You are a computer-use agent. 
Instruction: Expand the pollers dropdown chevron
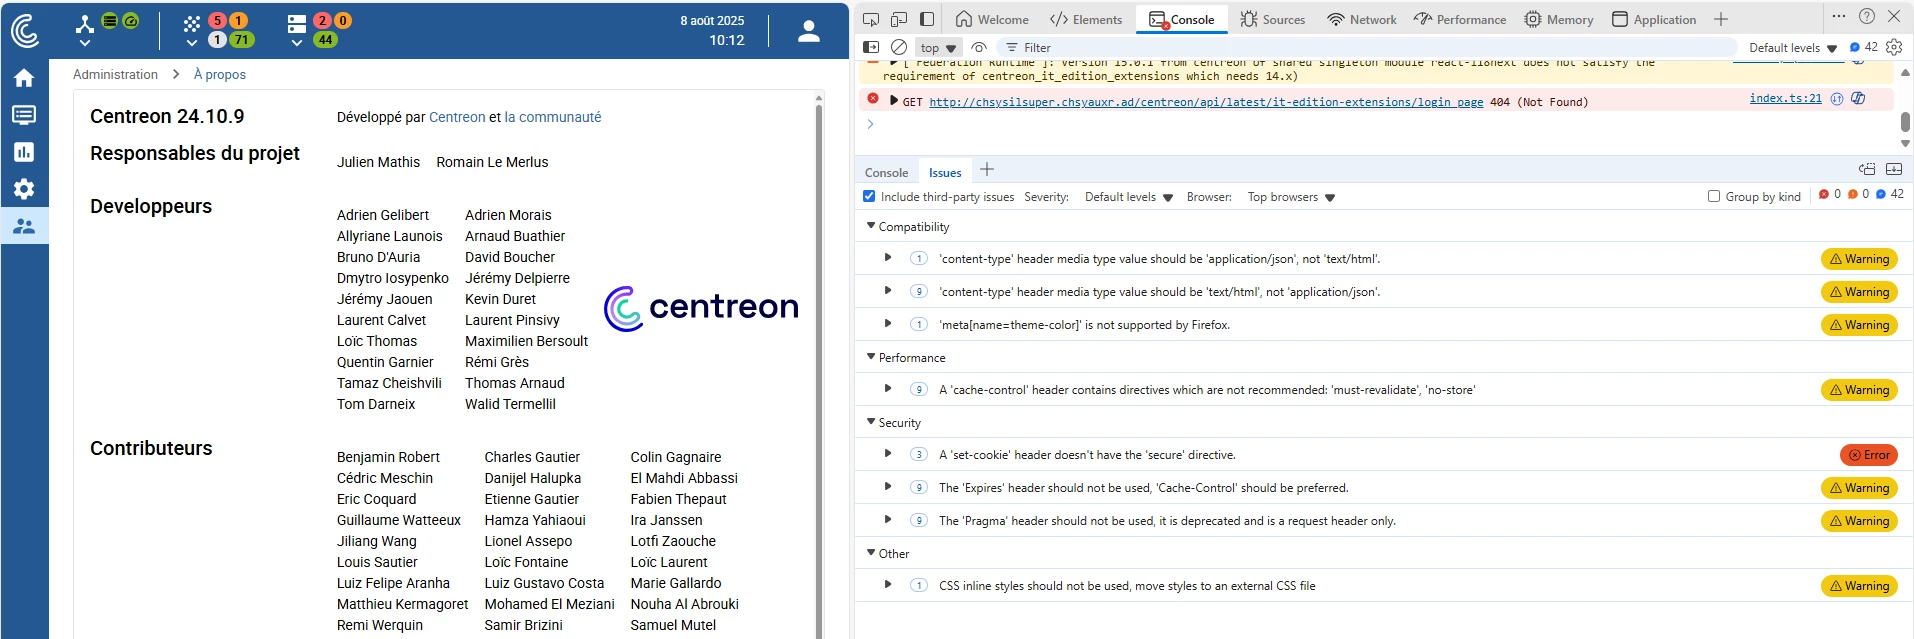coord(85,43)
